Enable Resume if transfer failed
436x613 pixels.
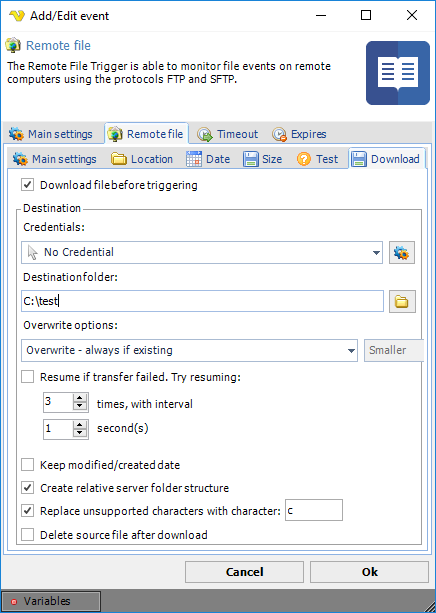[x=27, y=377]
